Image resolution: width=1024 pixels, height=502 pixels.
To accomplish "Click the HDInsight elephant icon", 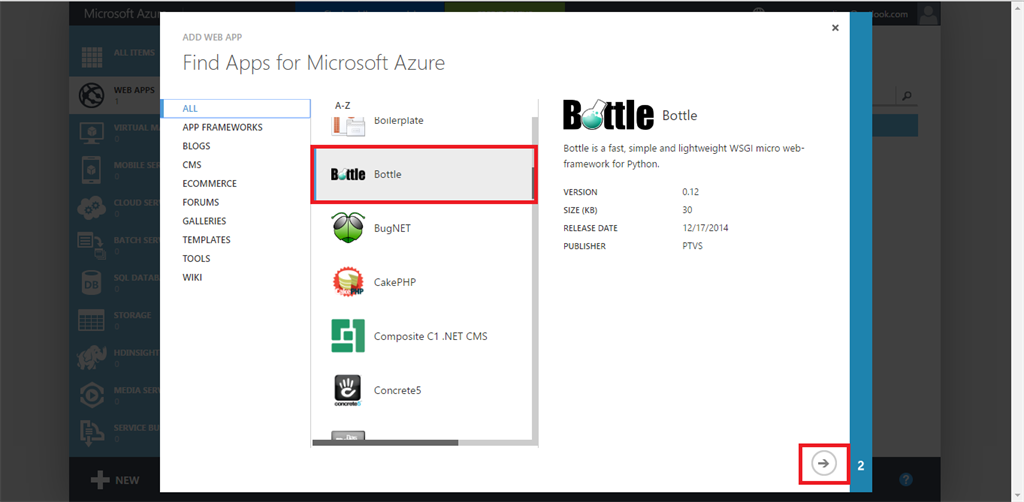I will point(92,358).
